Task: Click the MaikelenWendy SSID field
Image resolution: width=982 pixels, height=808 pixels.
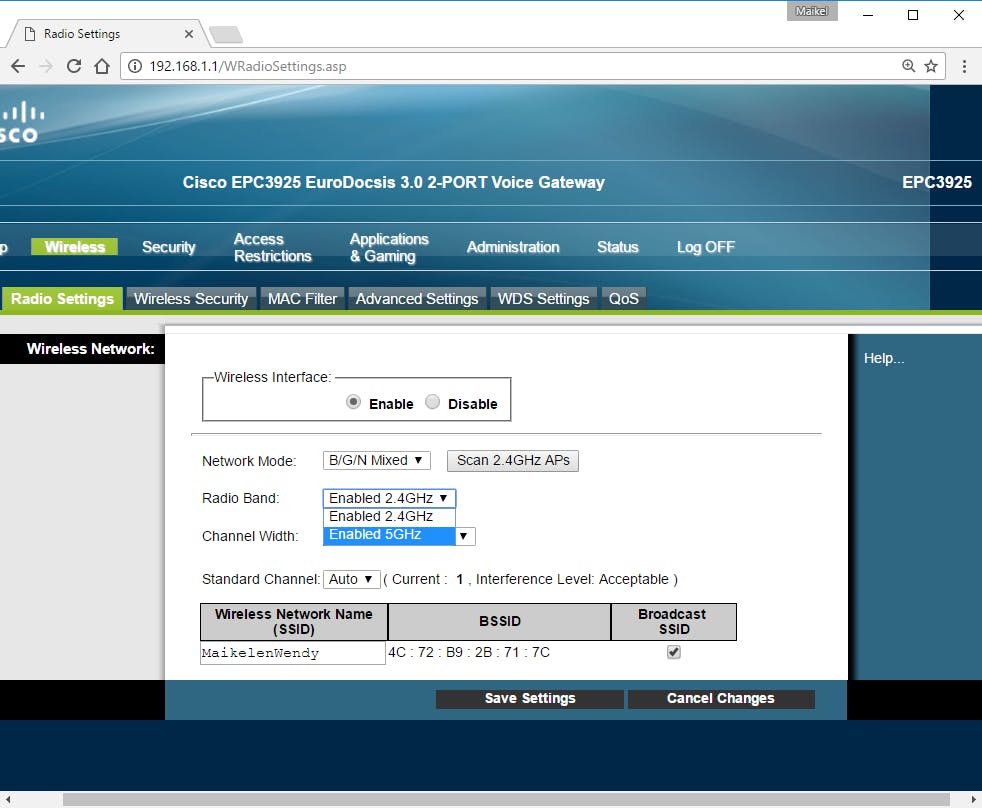Action: point(292,653)
